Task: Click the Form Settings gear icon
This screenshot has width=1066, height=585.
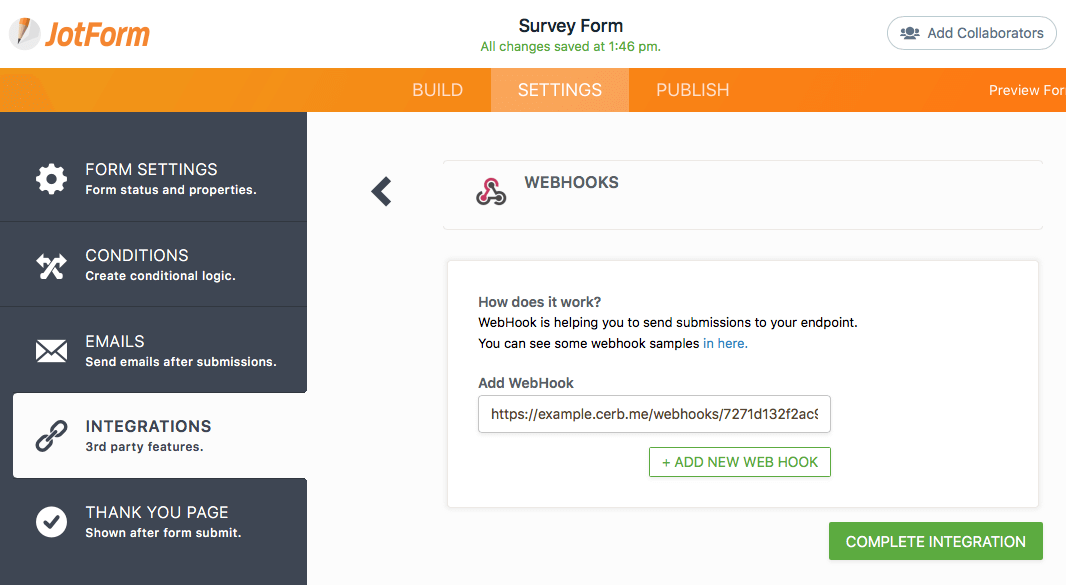Action: tap(52, 179)
